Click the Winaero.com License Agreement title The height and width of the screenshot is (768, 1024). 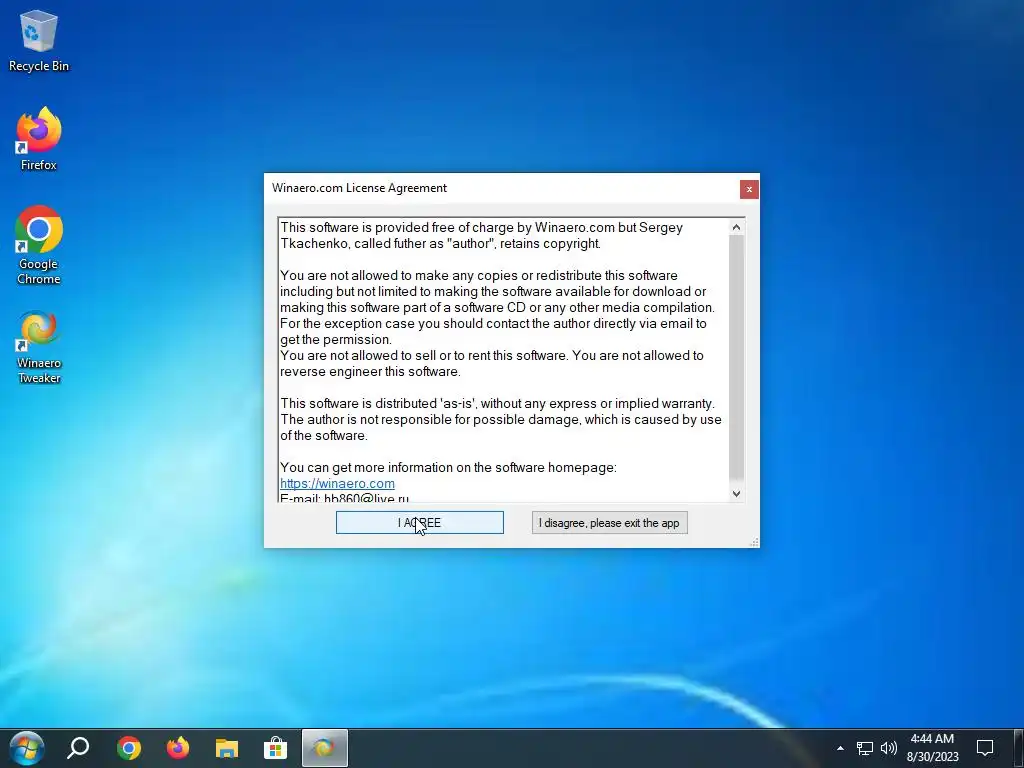point(359,188)
